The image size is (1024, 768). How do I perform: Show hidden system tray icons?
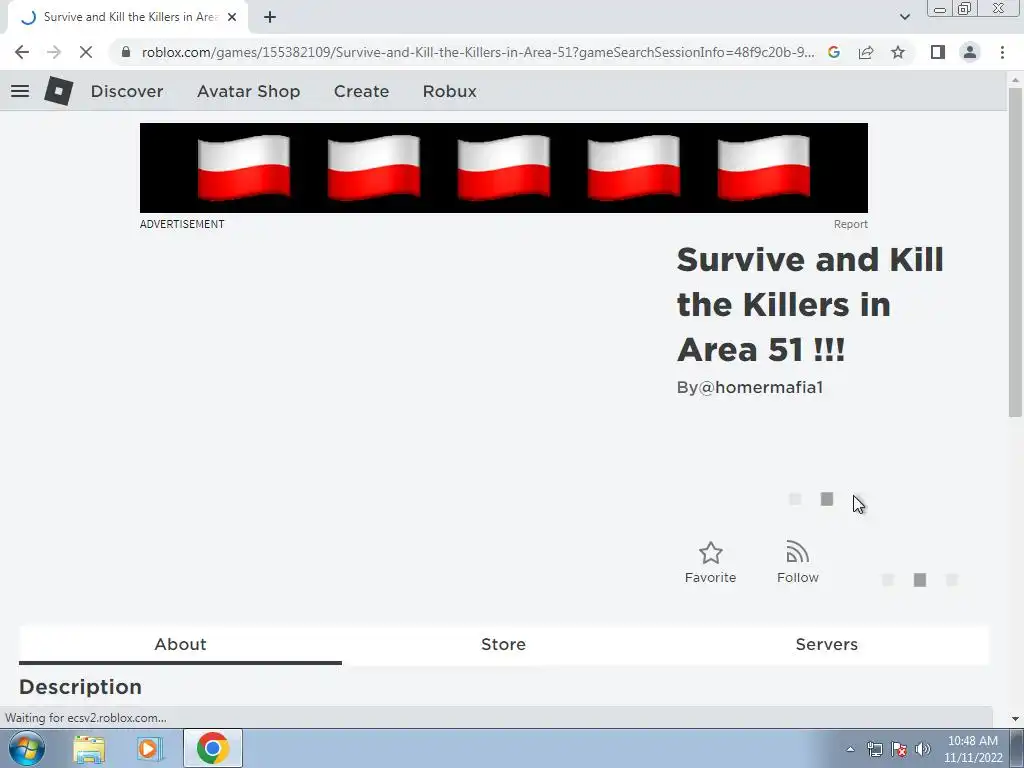(850, 749)
